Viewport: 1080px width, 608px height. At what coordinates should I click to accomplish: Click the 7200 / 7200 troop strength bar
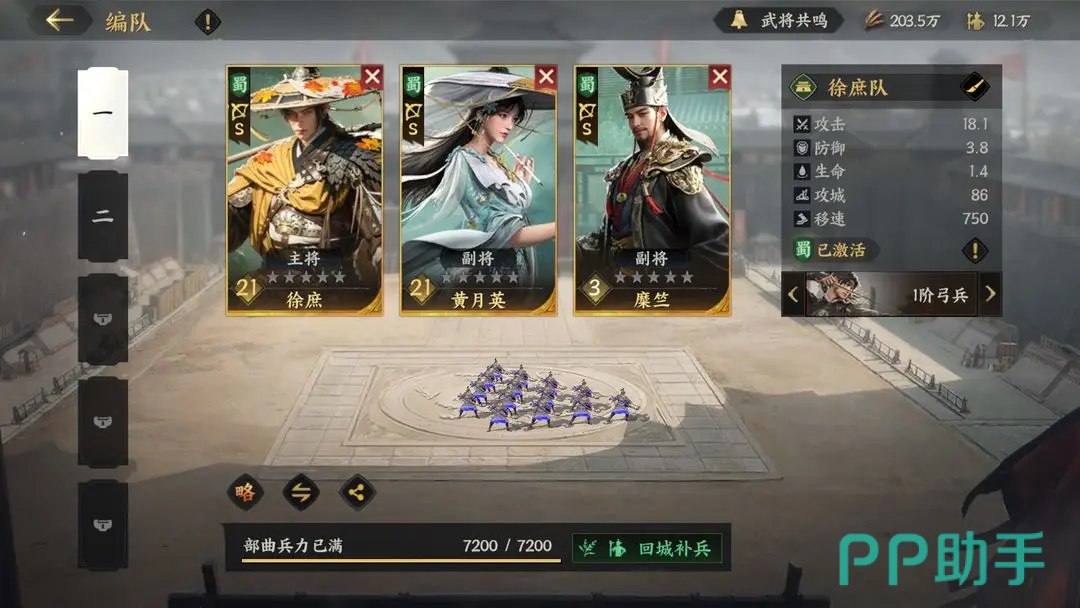pyautogui.click(x=401, y=548)
